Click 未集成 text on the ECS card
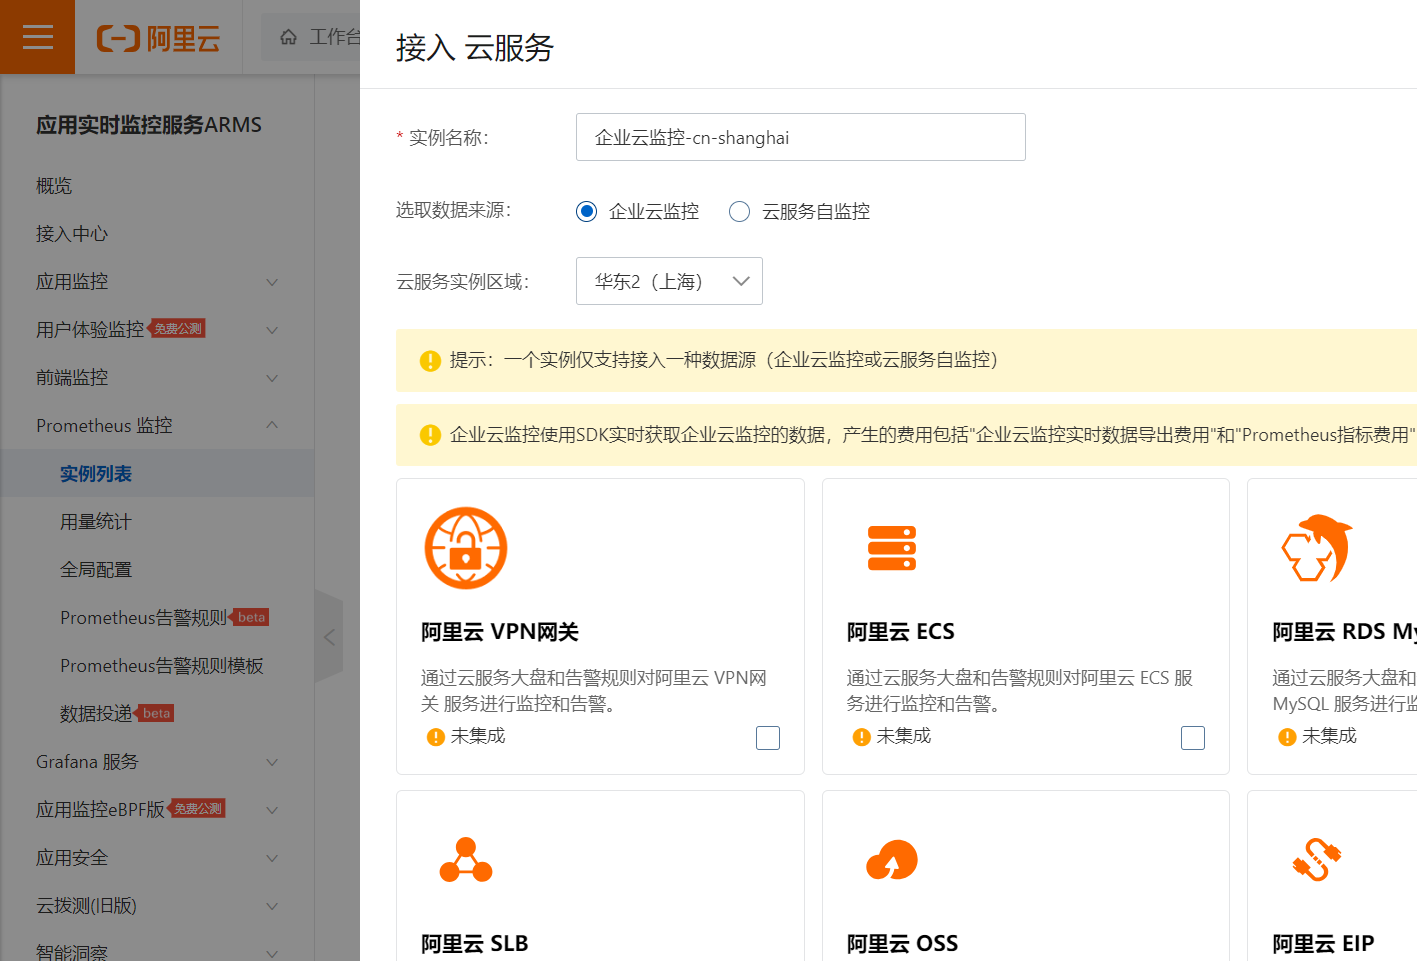The height and width of the screenshot is (961, 1417). 904,736
